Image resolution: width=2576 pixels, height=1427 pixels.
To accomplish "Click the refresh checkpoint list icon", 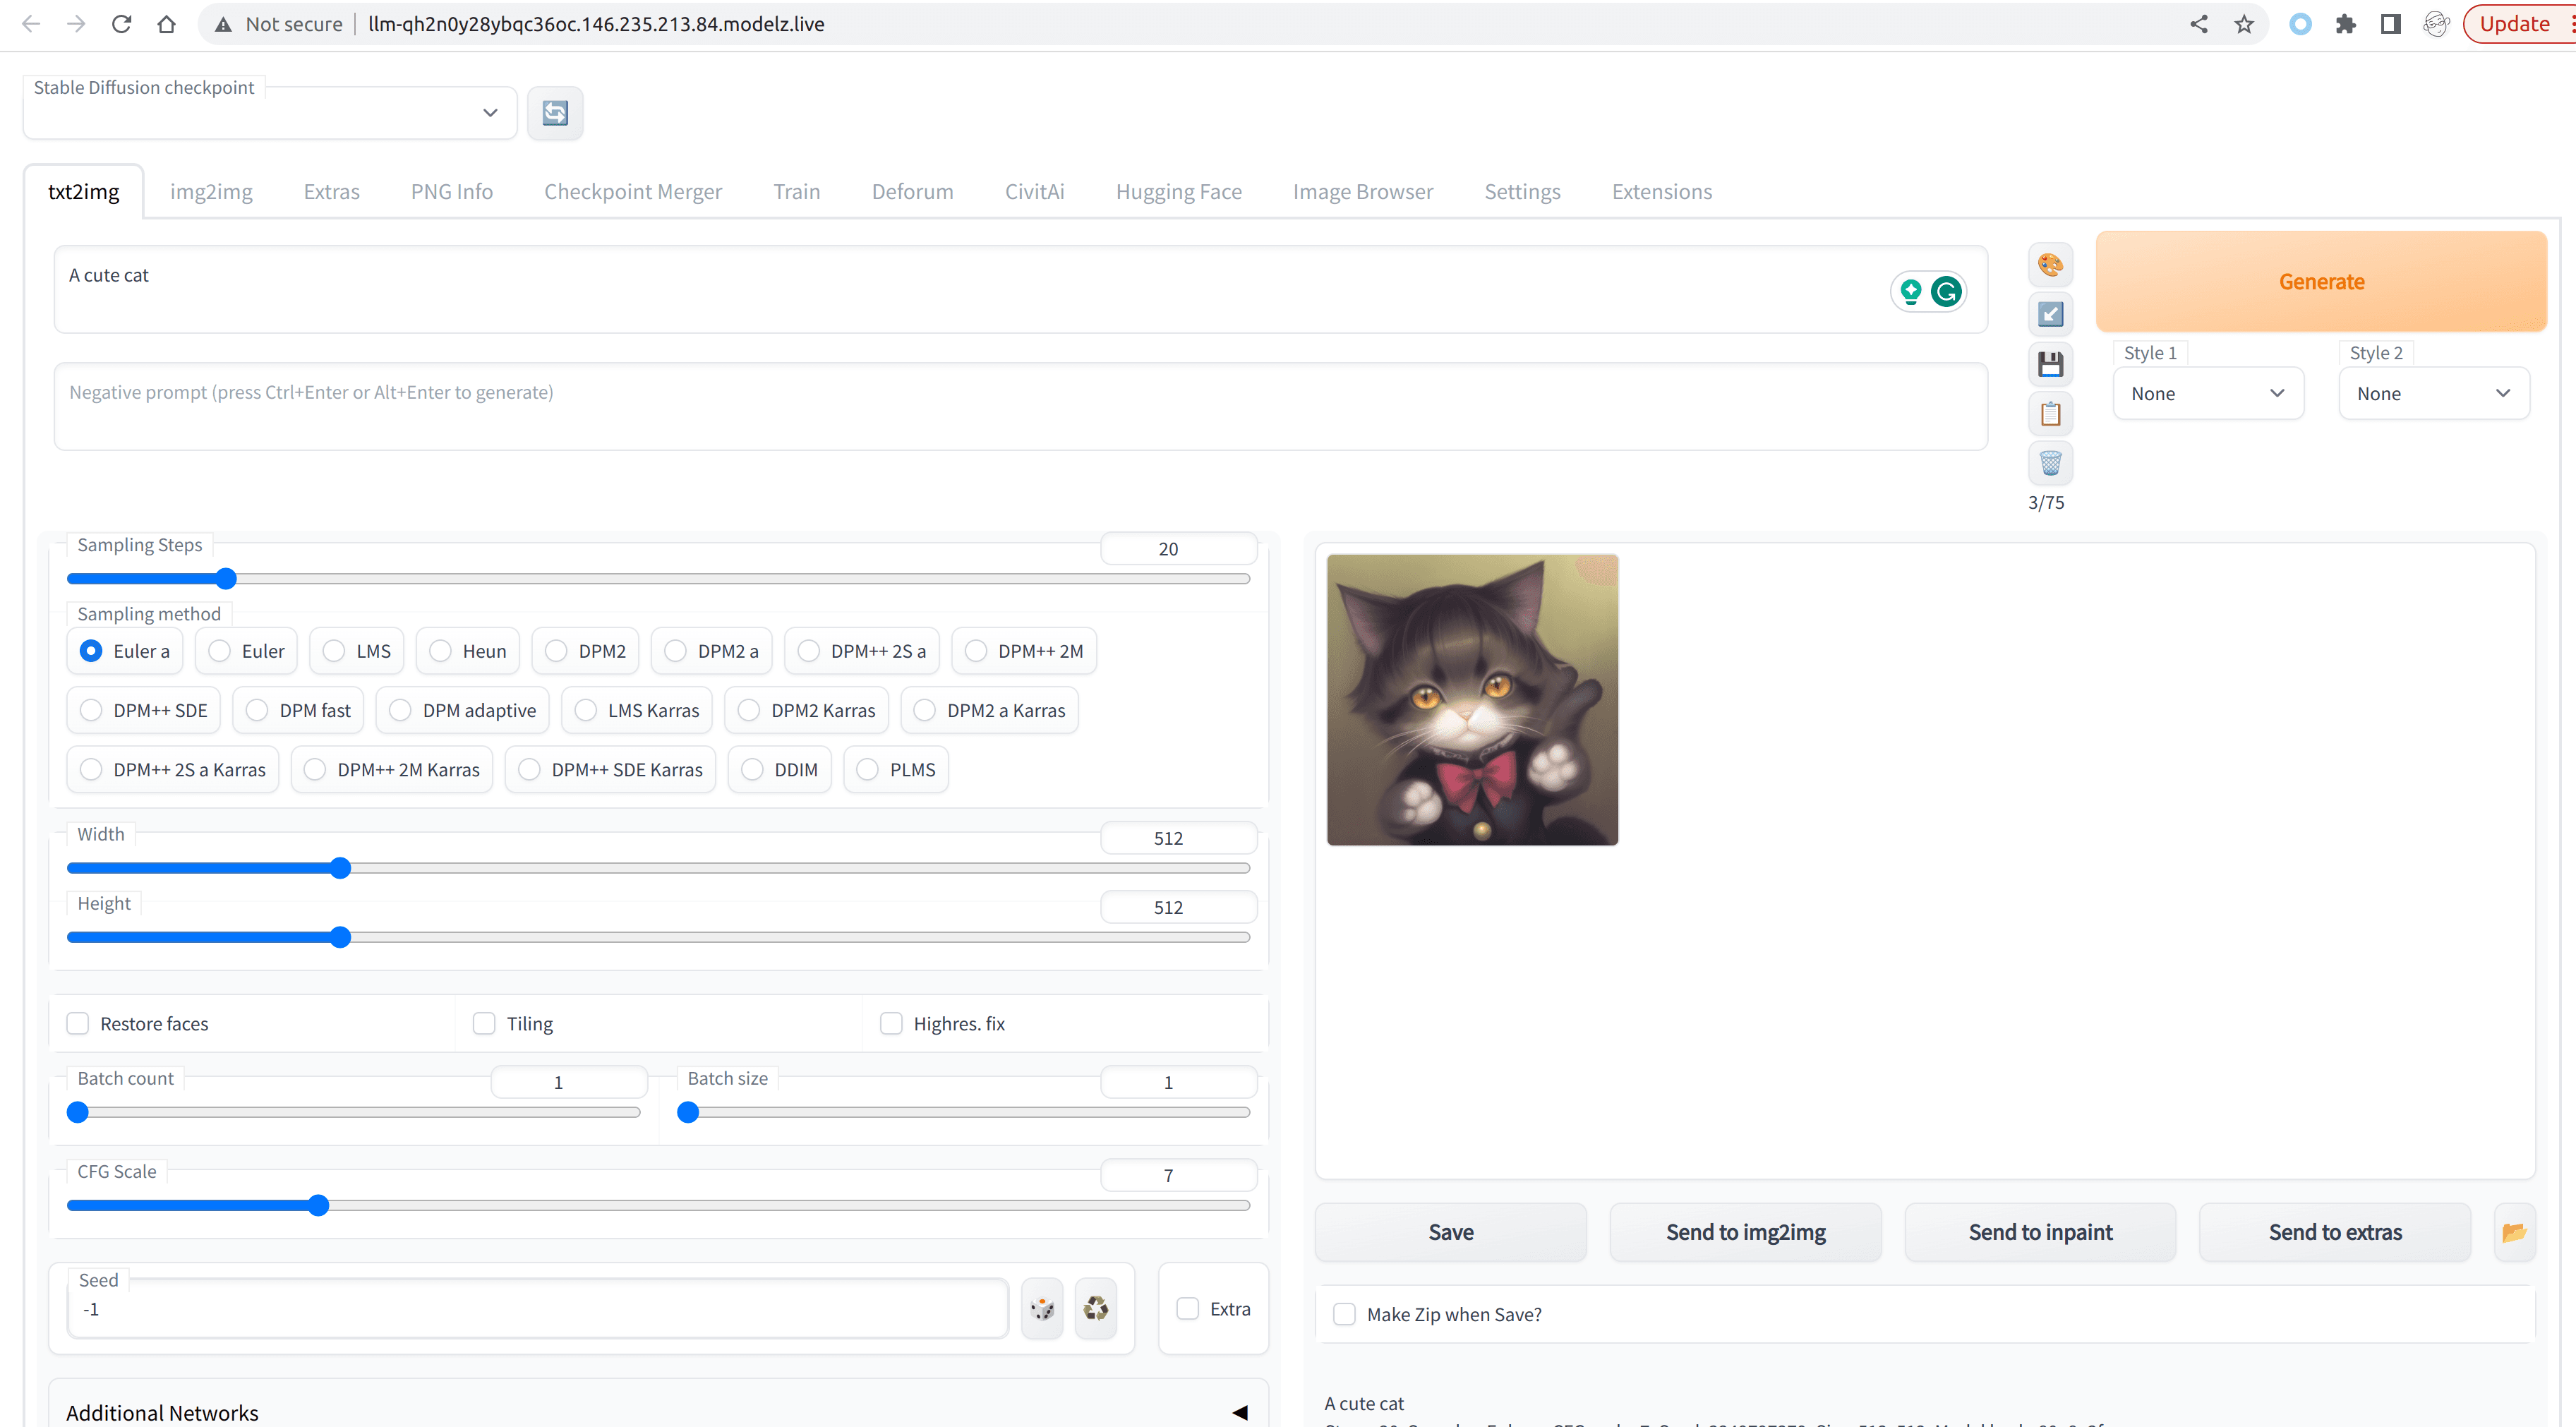I will click(x=555, y=113).
